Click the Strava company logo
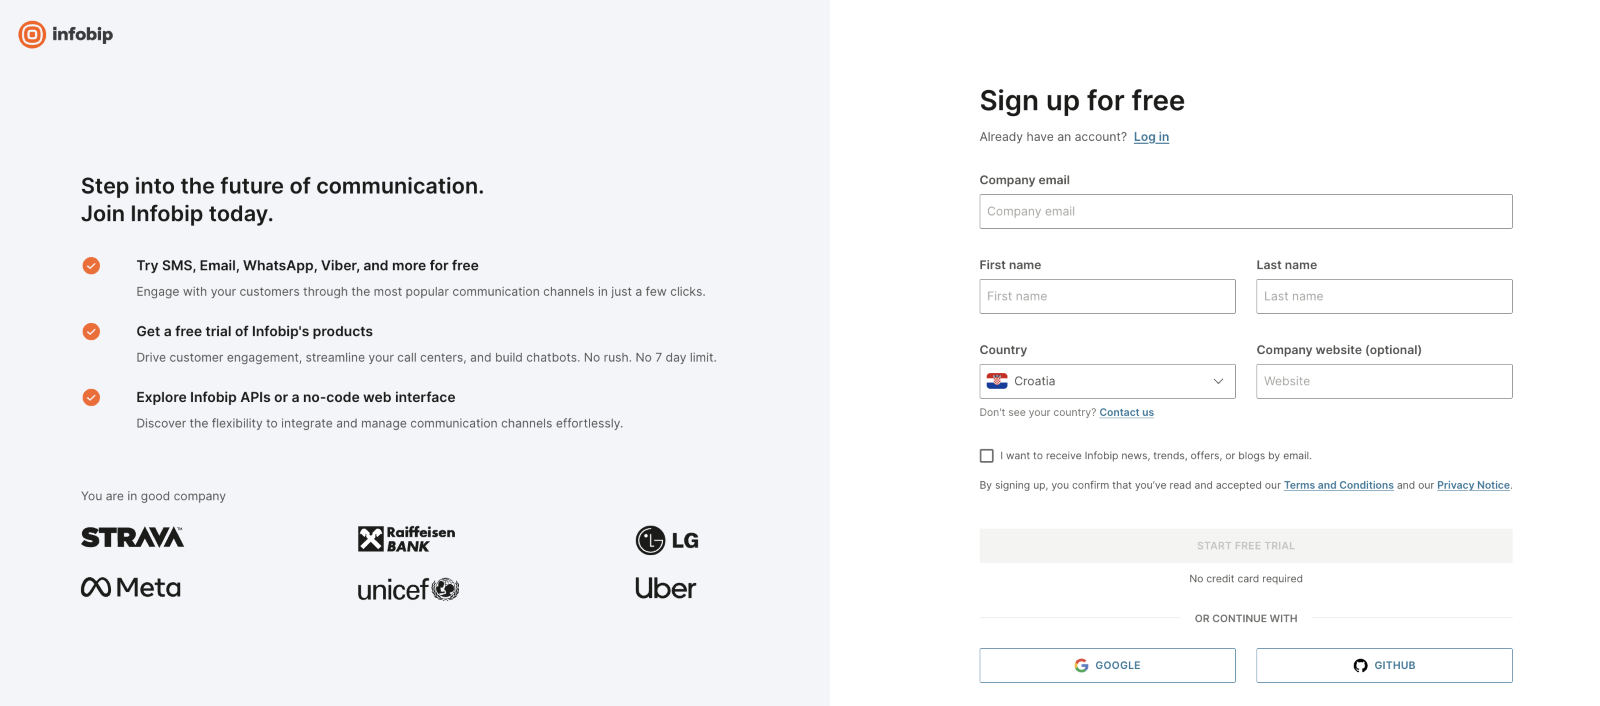Screen dimensions: 1600x706 click(132, 537)
